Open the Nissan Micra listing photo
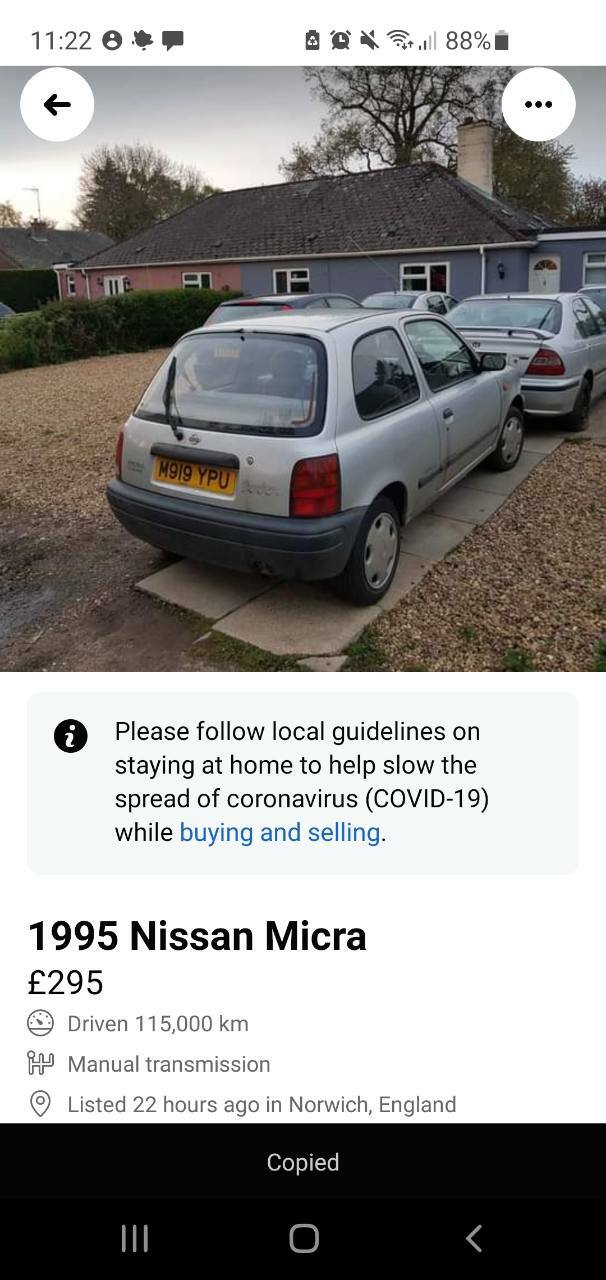This screenshot has width=606, height=1280. point(303,369)
